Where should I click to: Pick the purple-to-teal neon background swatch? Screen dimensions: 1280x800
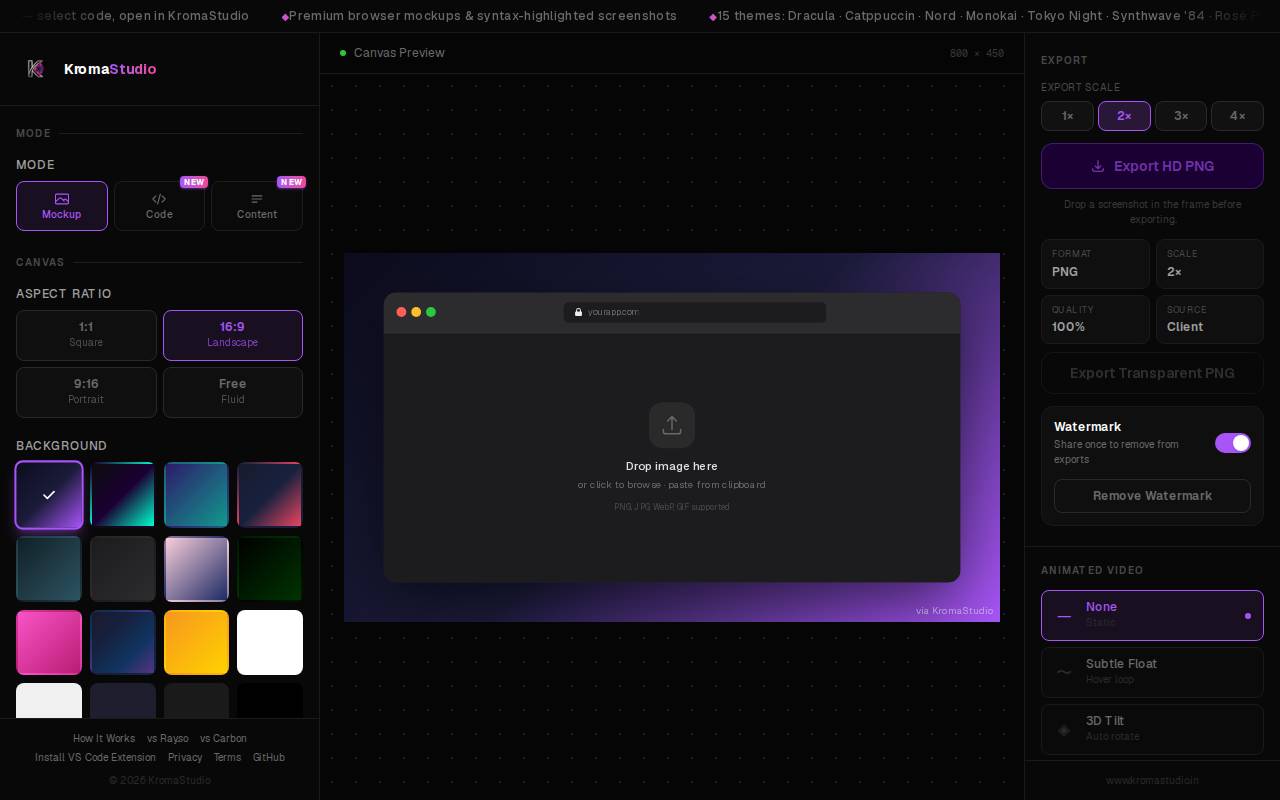tap(123, 495)
